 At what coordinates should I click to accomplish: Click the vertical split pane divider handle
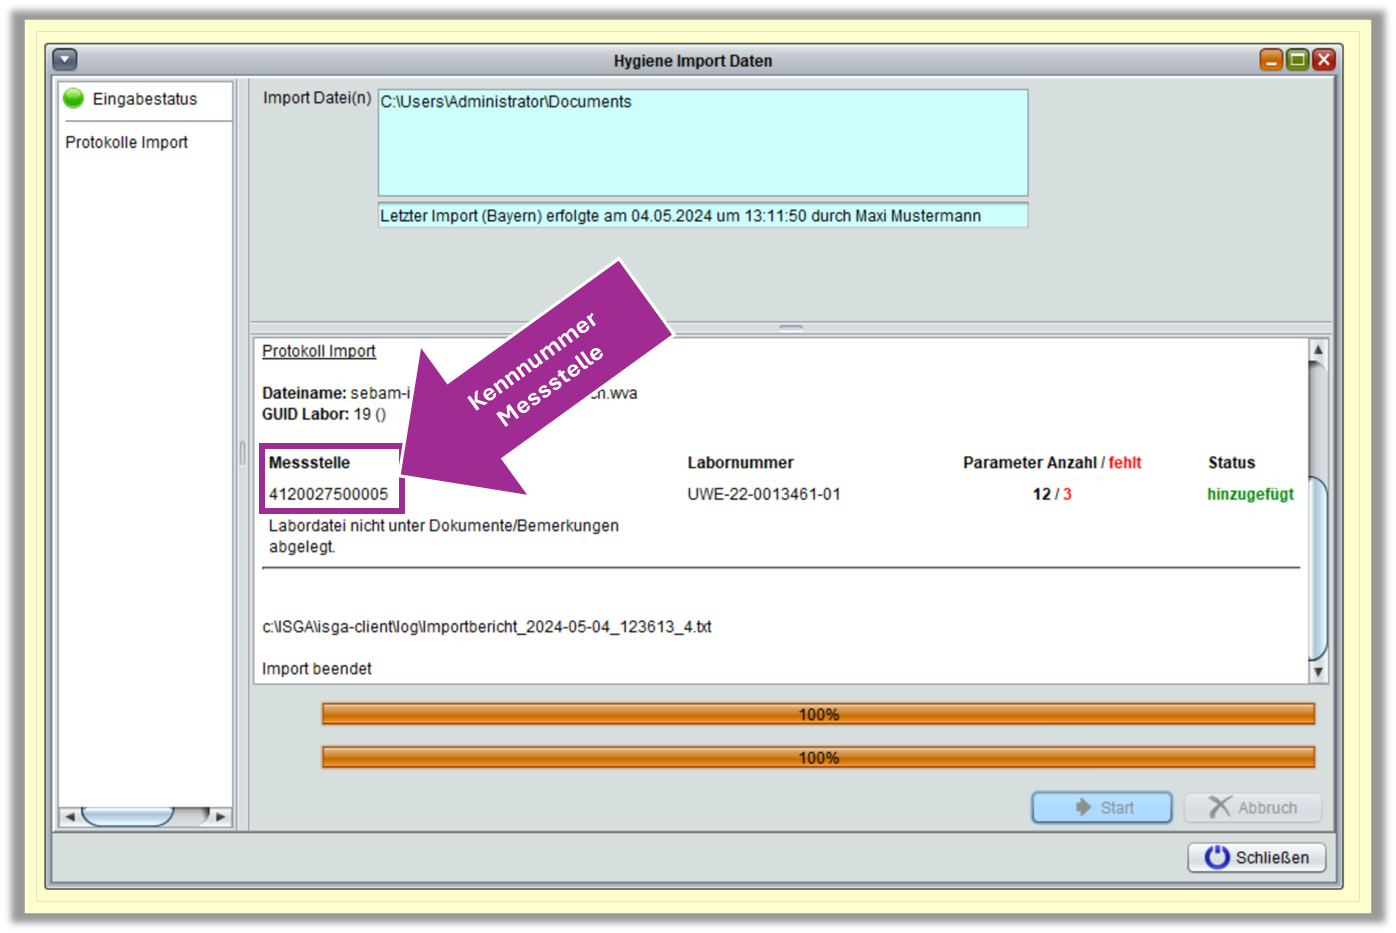242,453
